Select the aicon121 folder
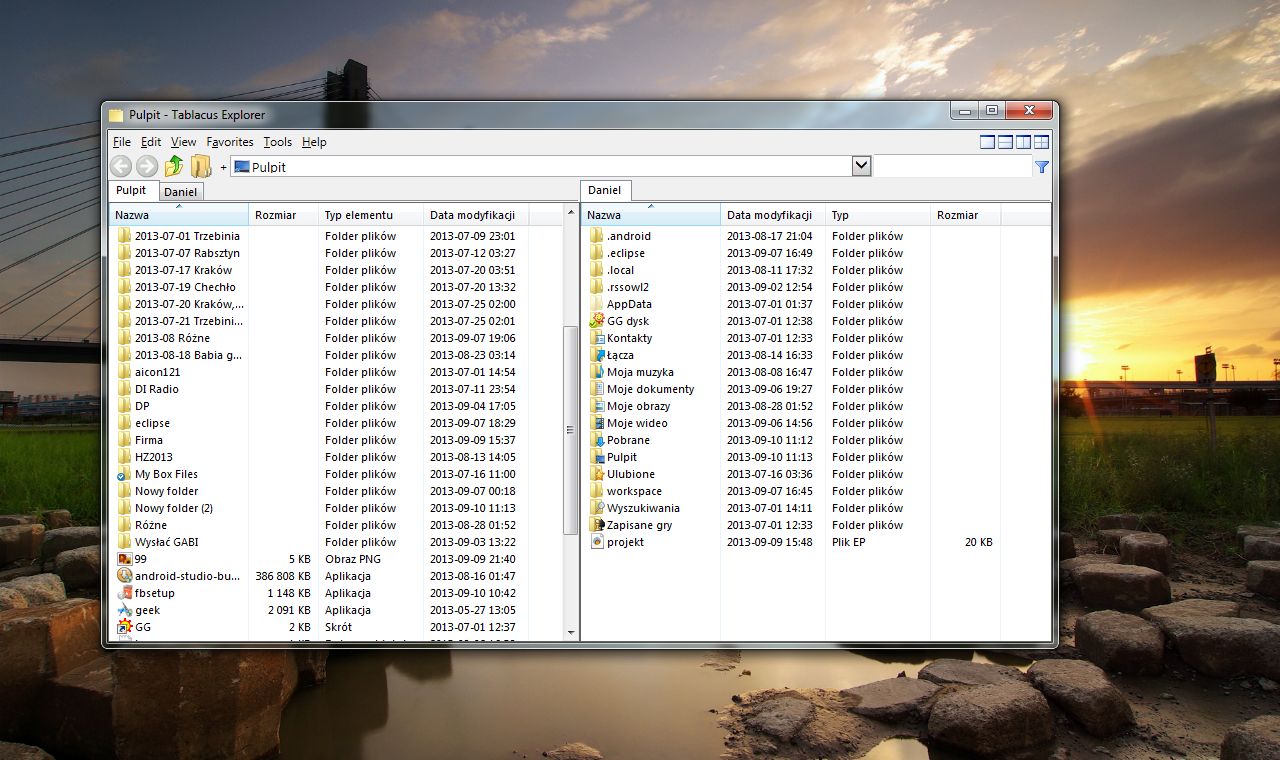Screen dimensions: 1280x760 point(158,372)
